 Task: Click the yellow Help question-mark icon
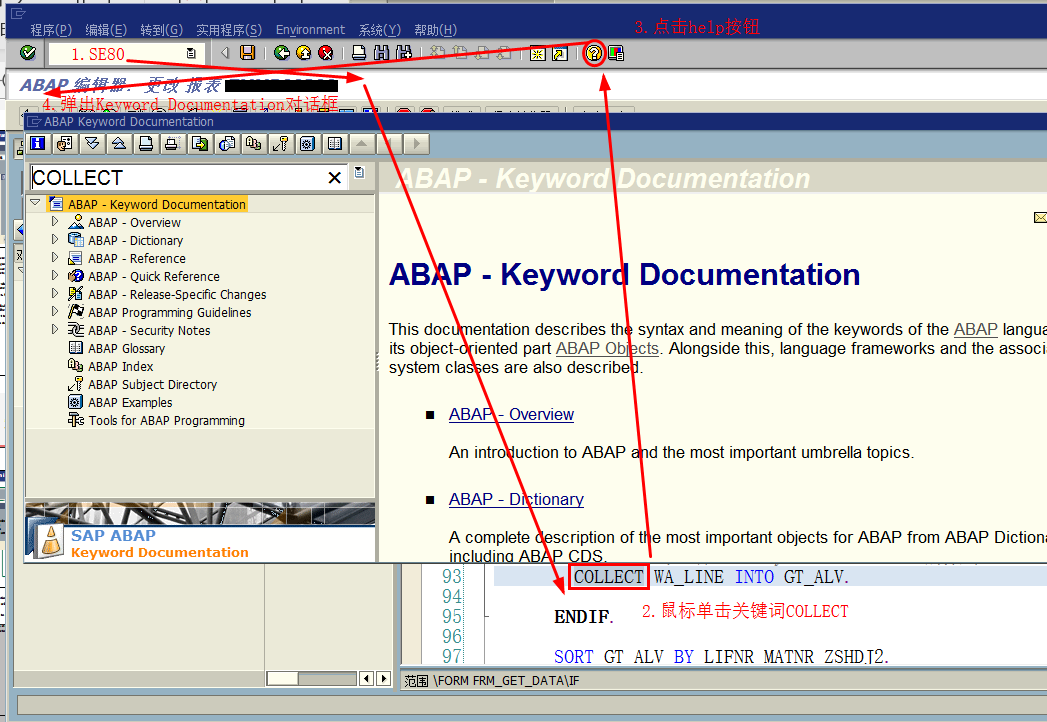[594, 53]
